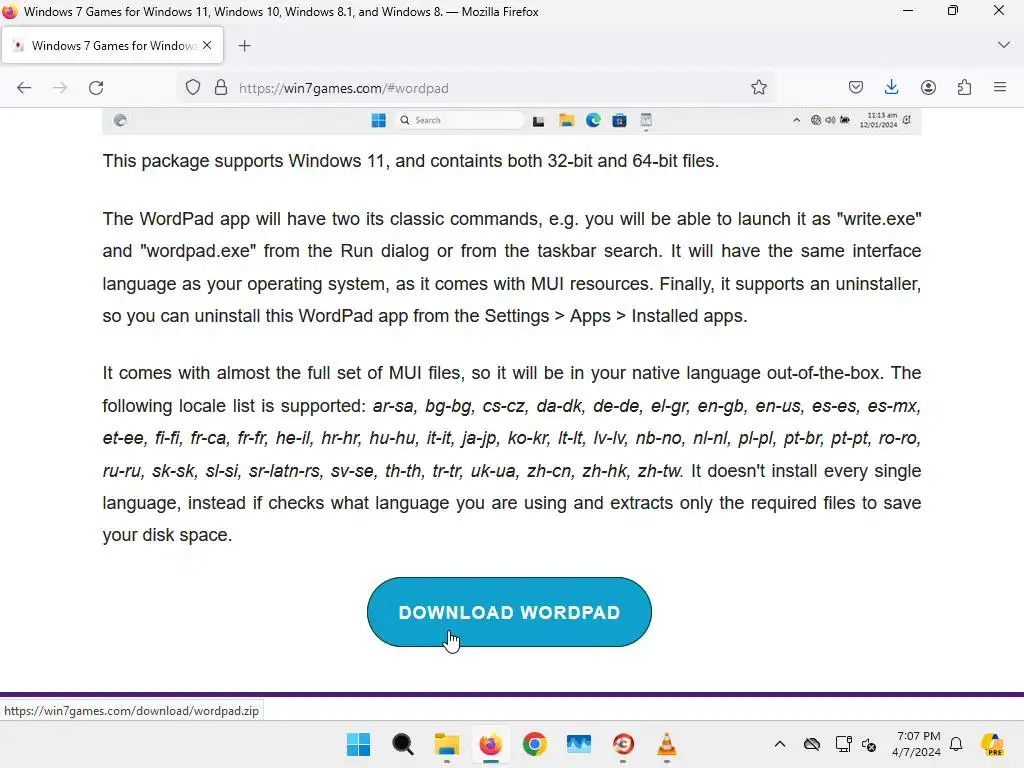
Task: Restore down the Firefox window
Action: coord(953,10)
